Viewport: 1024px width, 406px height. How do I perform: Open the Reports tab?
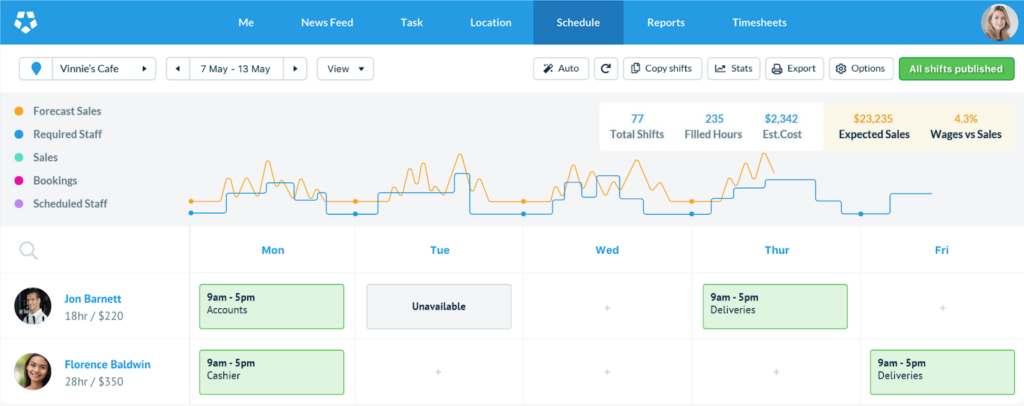[665, 22]
